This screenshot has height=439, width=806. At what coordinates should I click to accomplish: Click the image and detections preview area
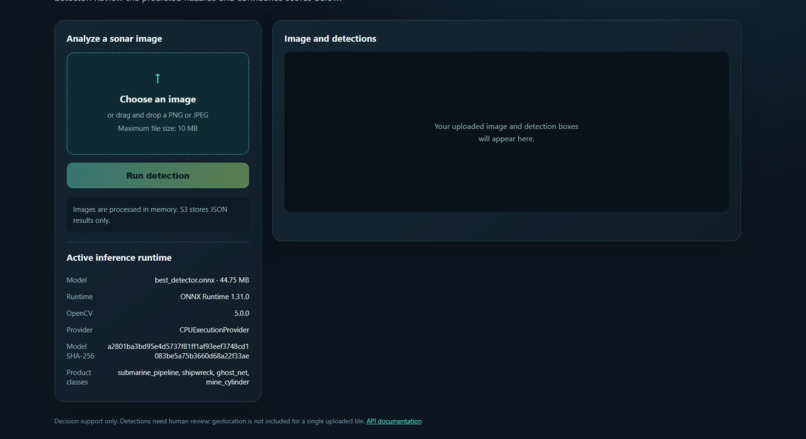tap(506, 132)
